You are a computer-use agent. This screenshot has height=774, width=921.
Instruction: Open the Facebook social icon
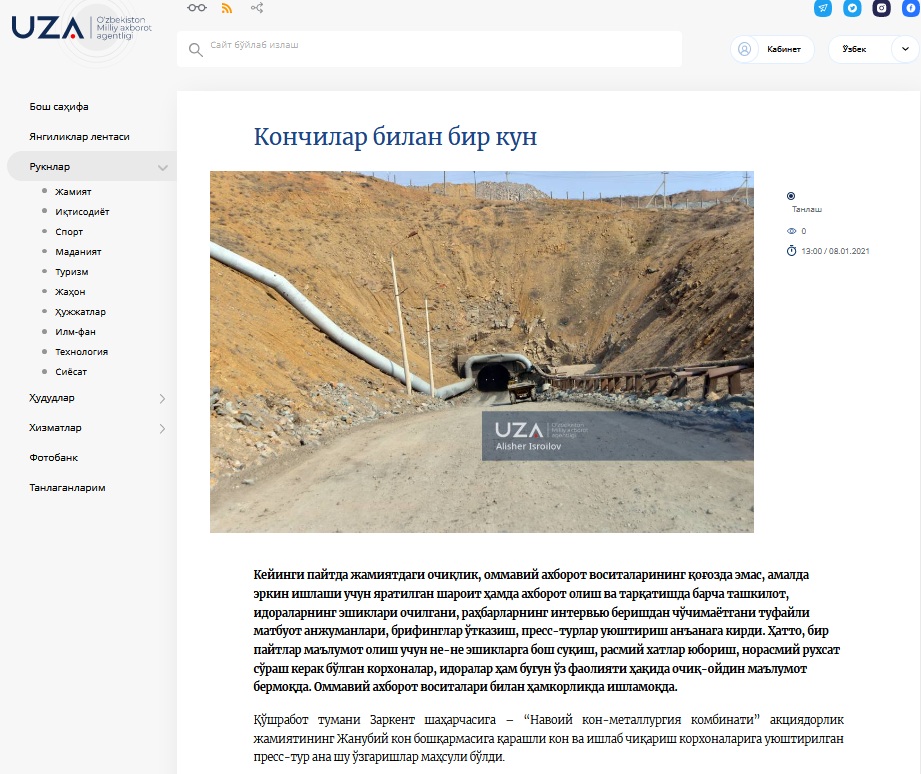(x=910, y=8)
